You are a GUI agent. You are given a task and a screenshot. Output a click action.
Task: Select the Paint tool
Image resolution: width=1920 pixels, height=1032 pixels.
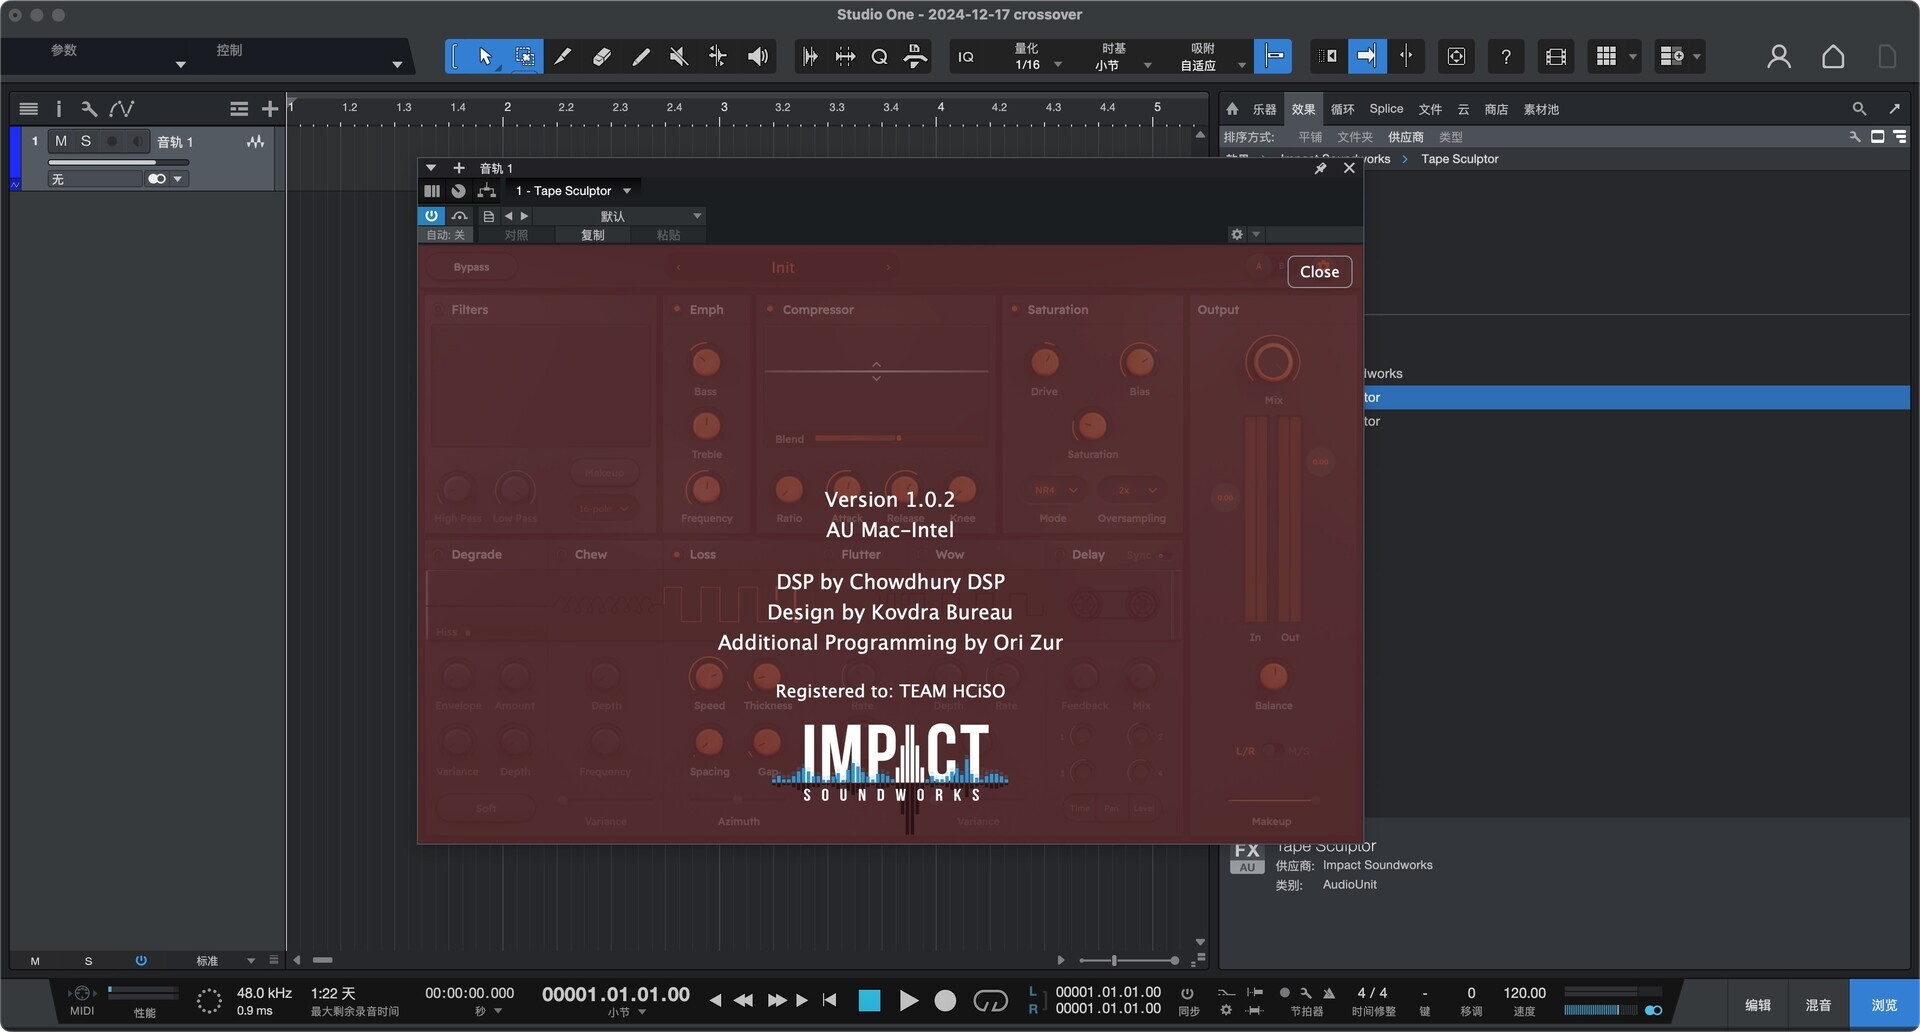pyautogui.click(x=641, y=56)
